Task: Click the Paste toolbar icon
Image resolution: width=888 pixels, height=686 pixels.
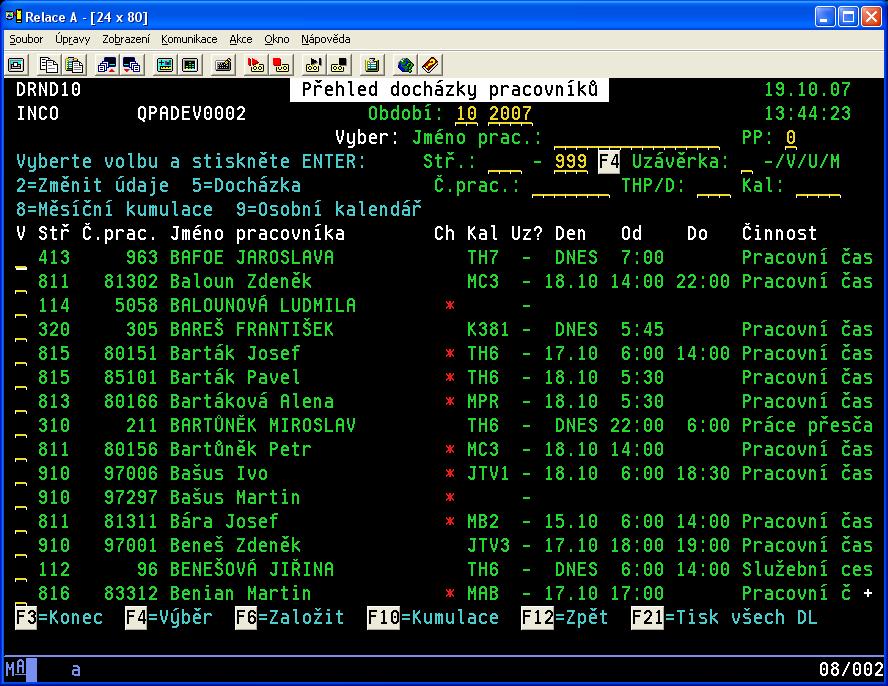Action: (x=73, y=65)
